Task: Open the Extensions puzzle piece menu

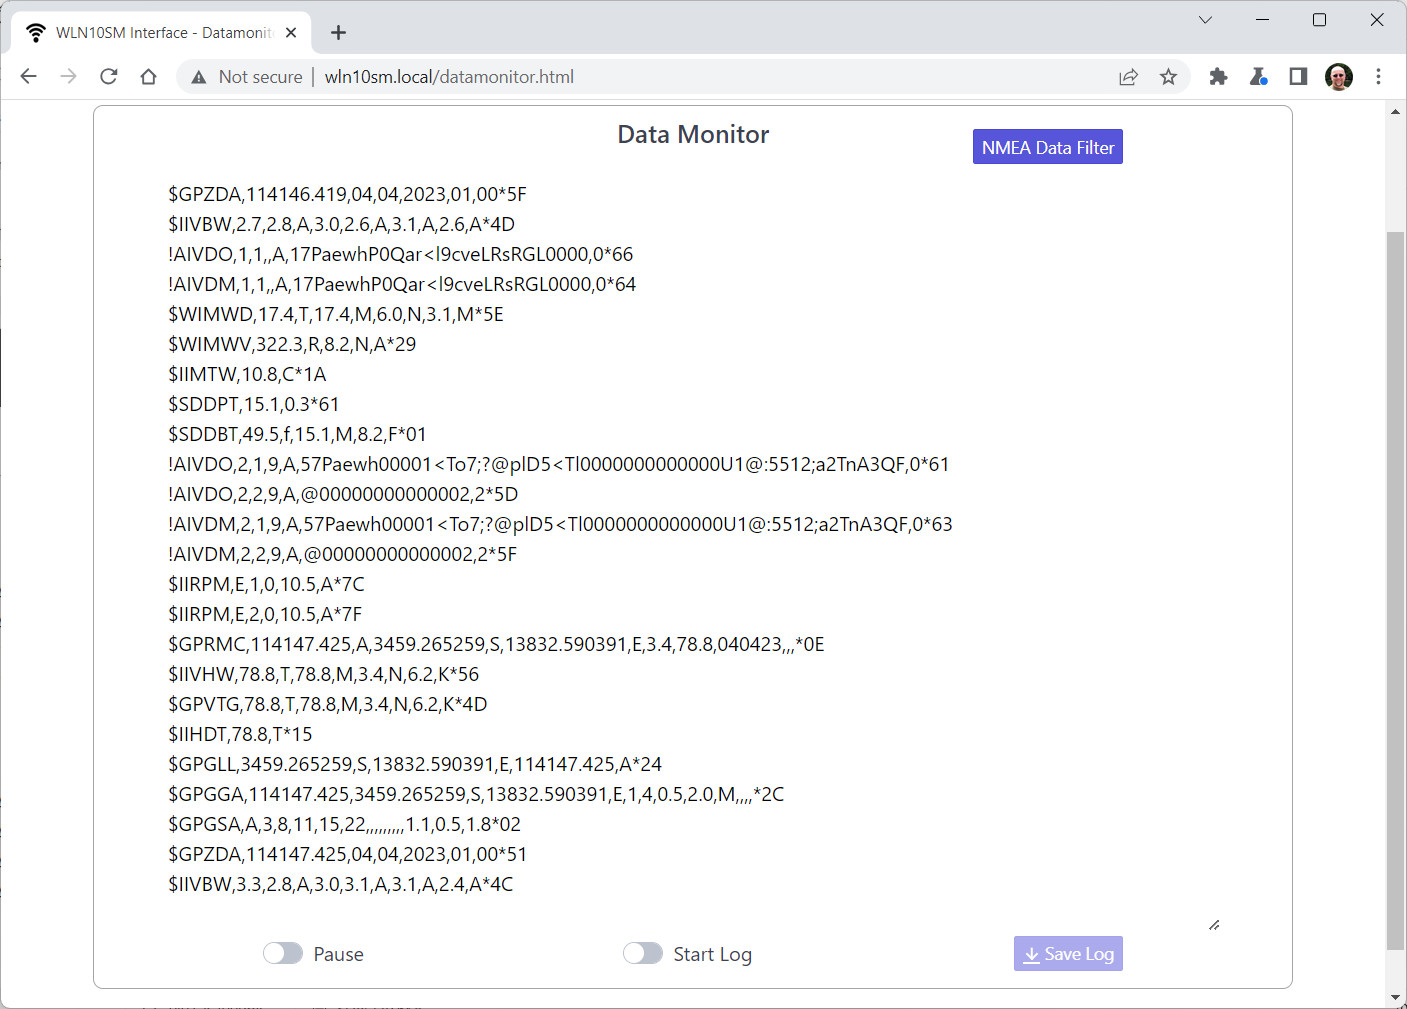Action: 1218,77
